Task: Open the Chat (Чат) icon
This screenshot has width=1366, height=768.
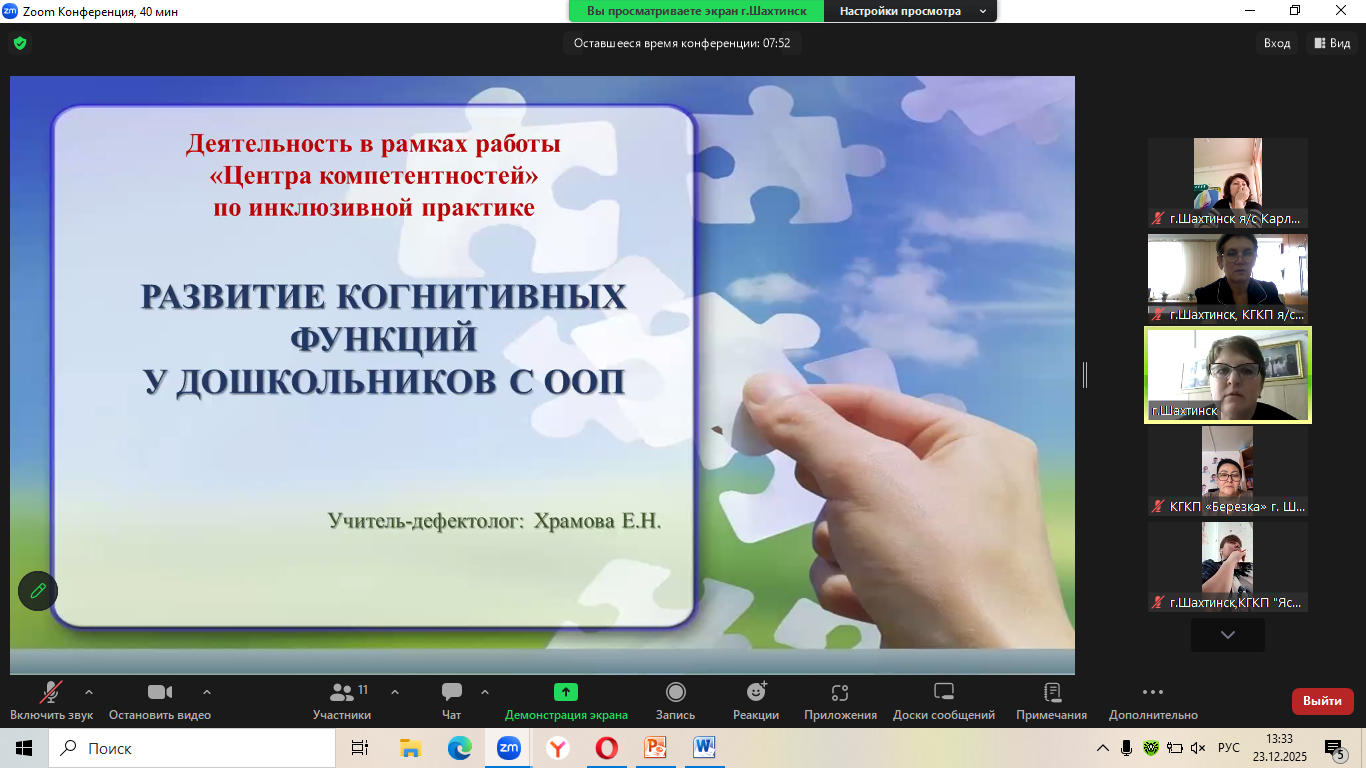Action: click(x=452, y=692)
